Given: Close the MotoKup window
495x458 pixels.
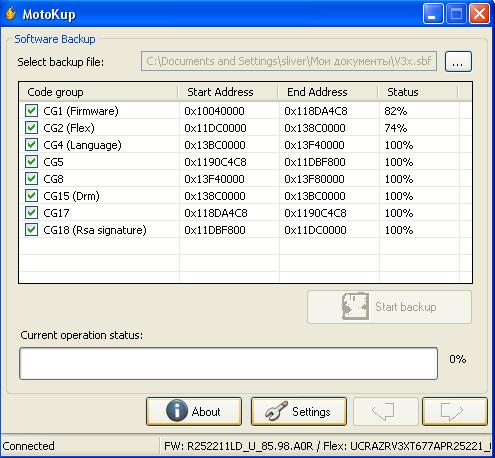Looking at the screenshot, I should tap(479, 14).
